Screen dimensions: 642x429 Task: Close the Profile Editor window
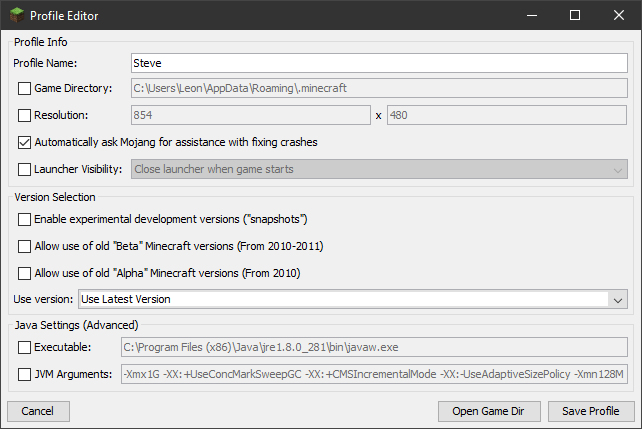(619, 16)
